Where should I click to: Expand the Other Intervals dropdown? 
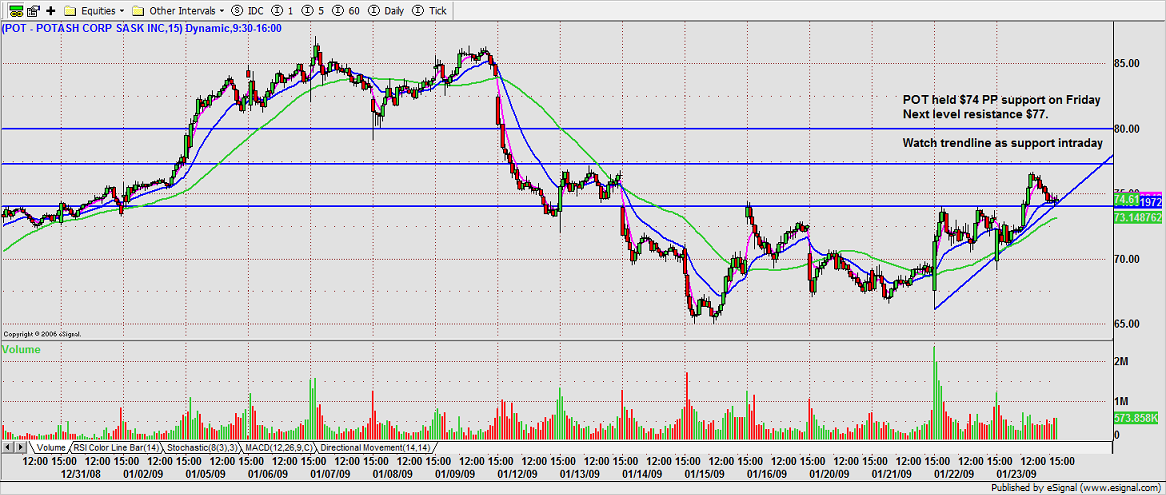point(178,10)
